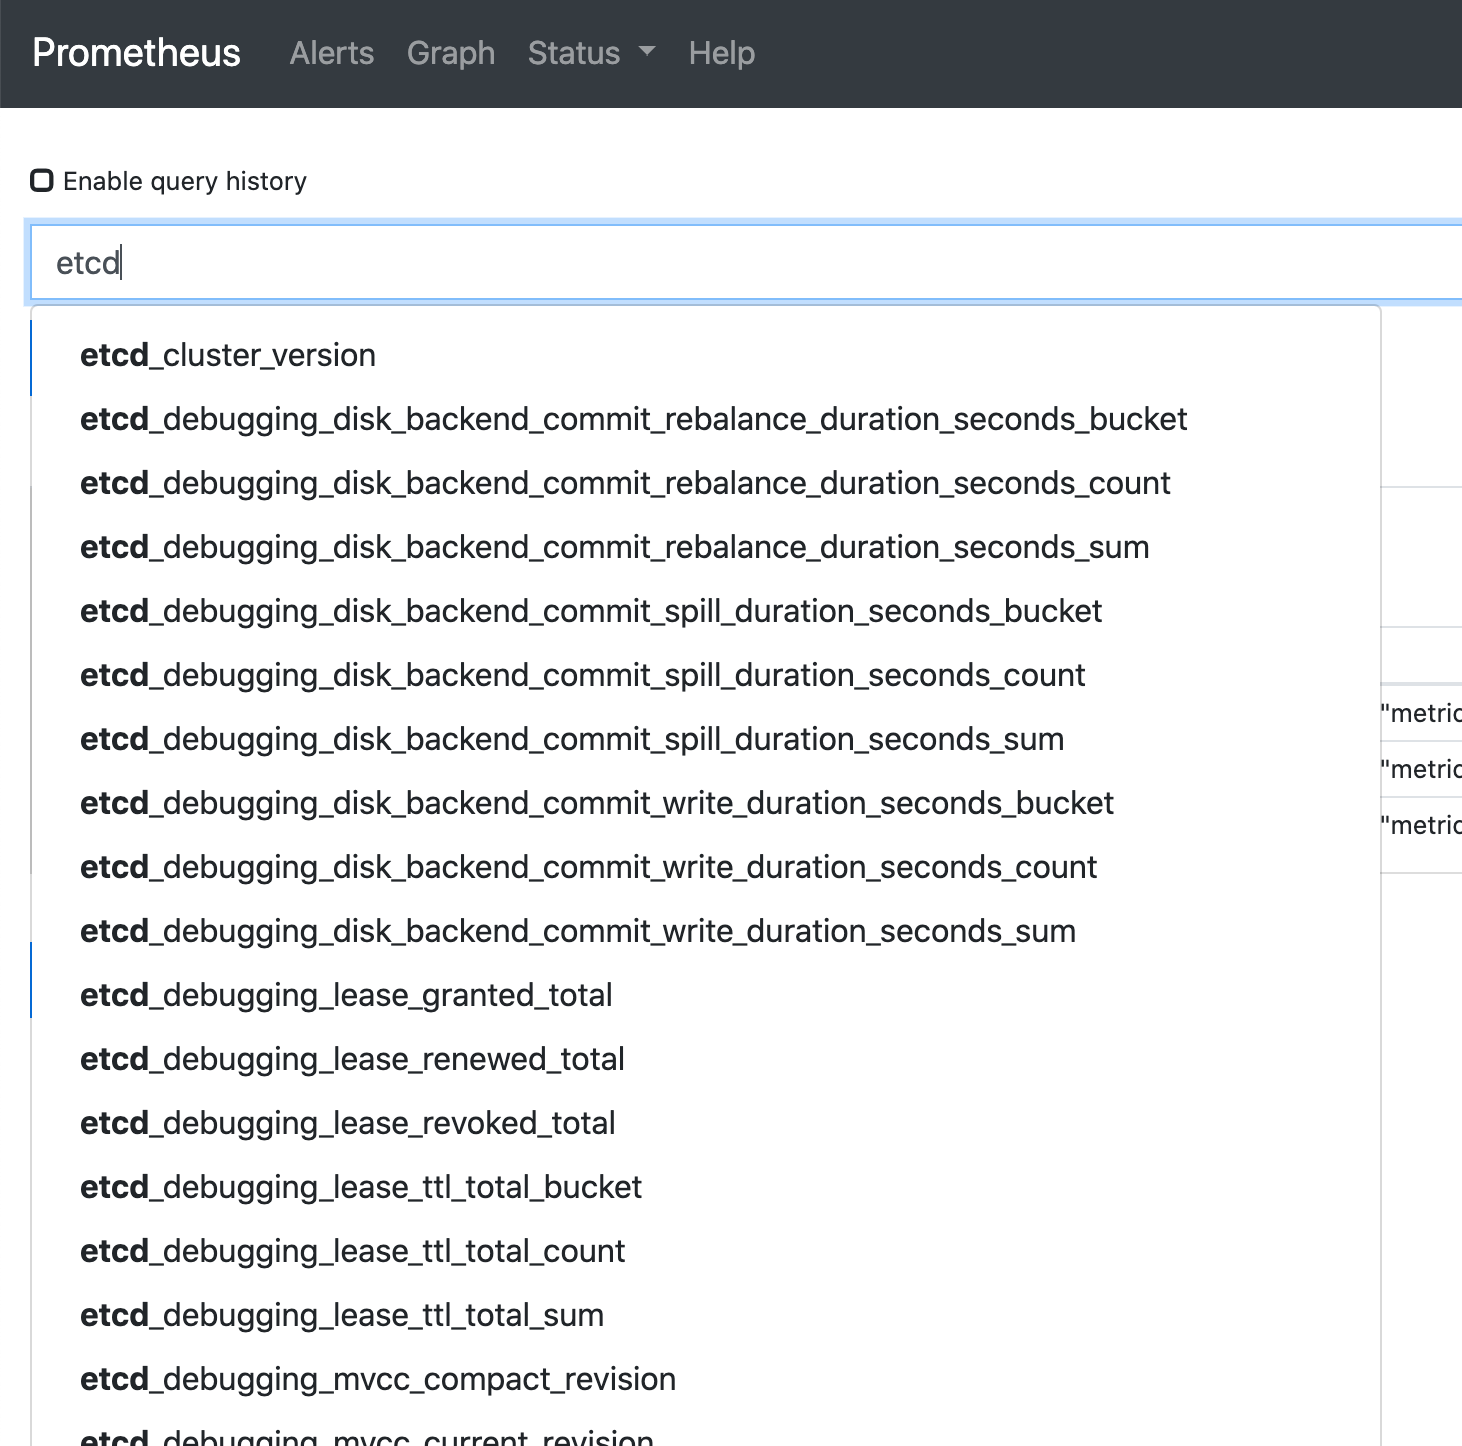Choose etcd_debugging_lease_revoked_total metric

tap(347, 1122)
